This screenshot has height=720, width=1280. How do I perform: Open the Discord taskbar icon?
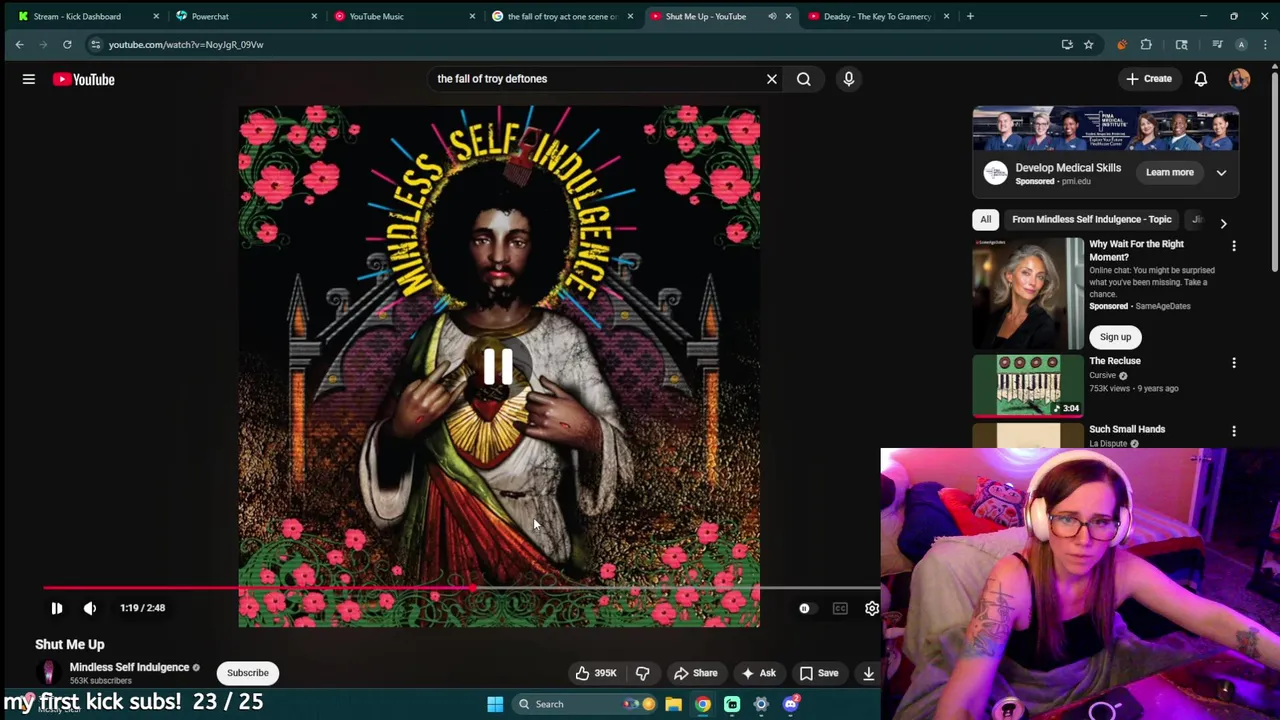[791, 704]
